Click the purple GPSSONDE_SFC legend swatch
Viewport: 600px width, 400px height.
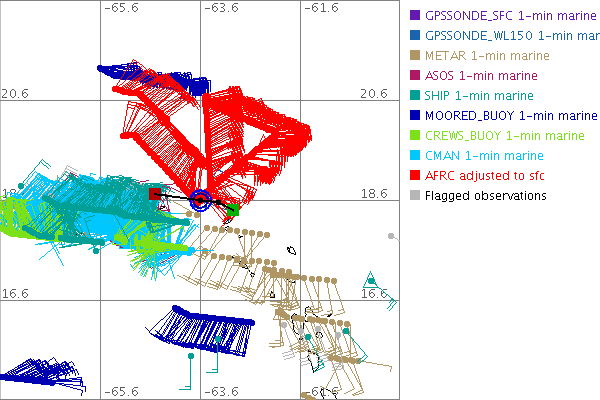tap(414, 15)
